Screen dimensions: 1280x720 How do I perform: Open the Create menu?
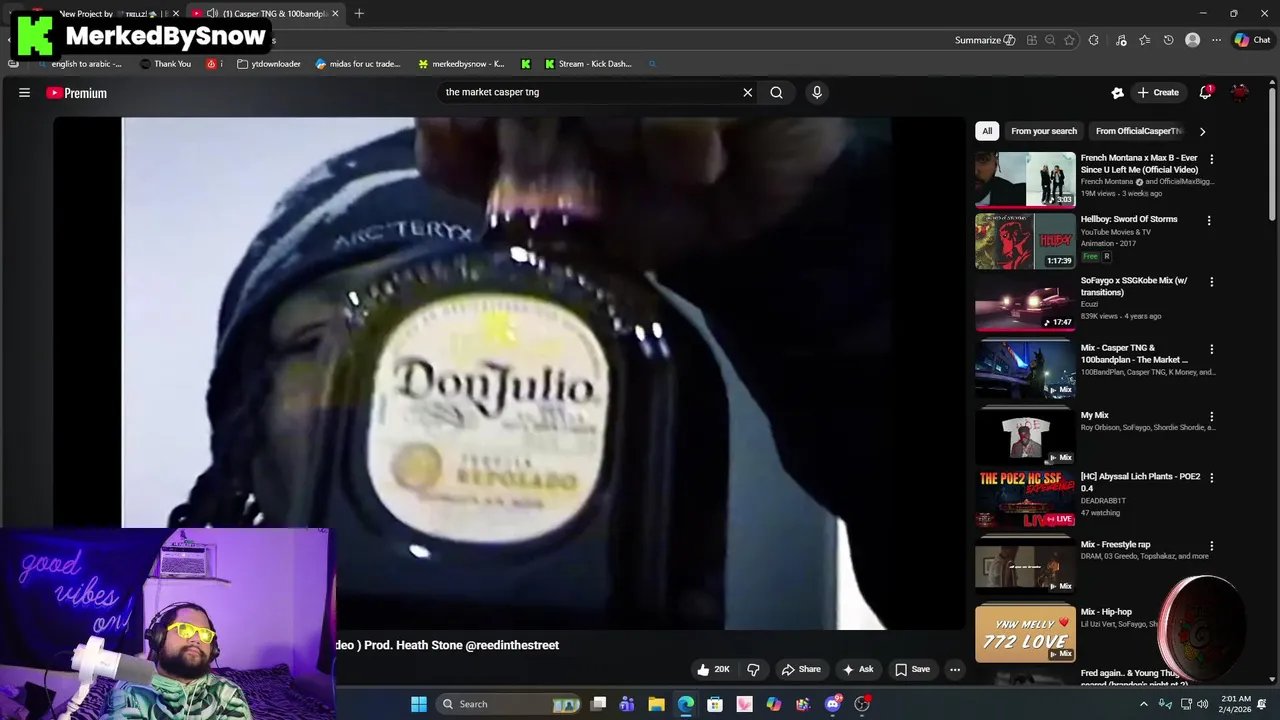(1158, 92)
